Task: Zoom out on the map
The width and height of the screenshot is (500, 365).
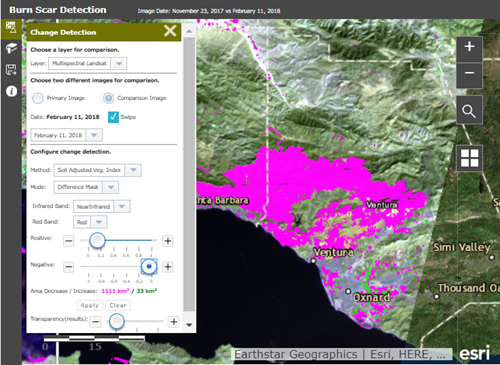Action: click(x=469, y=73)
